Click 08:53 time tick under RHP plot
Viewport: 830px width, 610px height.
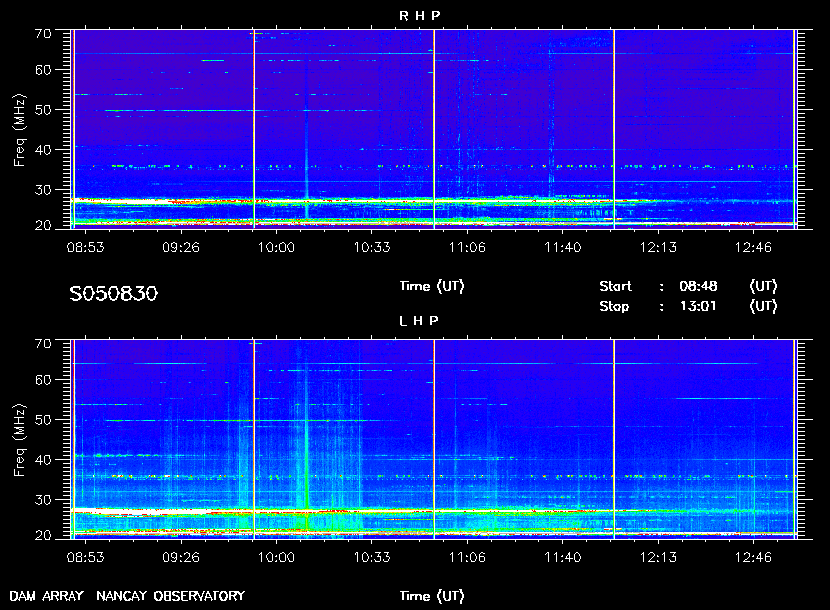tap(85, 247)
